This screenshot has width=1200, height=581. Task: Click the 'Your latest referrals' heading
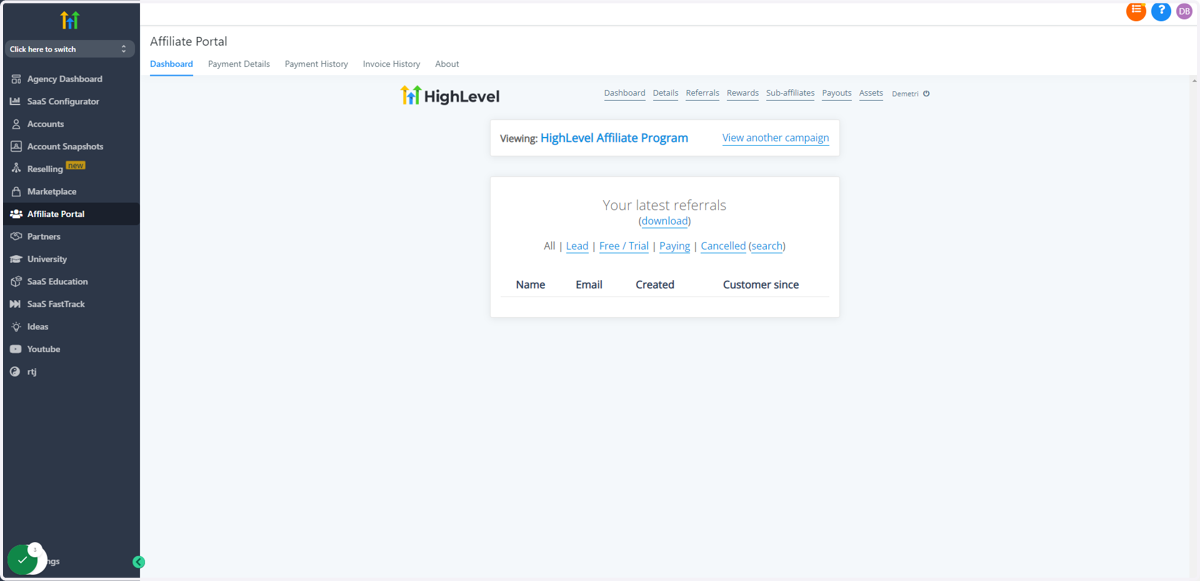(x=664, y=205)
